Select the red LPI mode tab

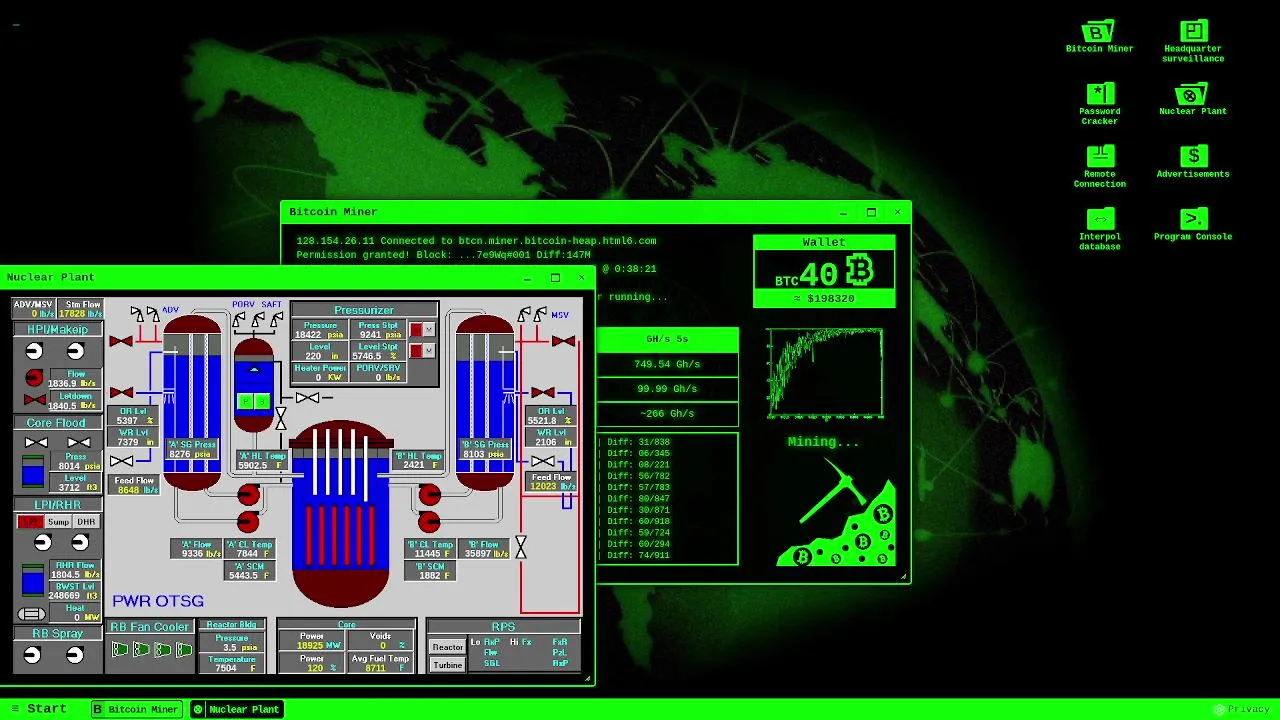pyautogui.click(x=30, y=522)
